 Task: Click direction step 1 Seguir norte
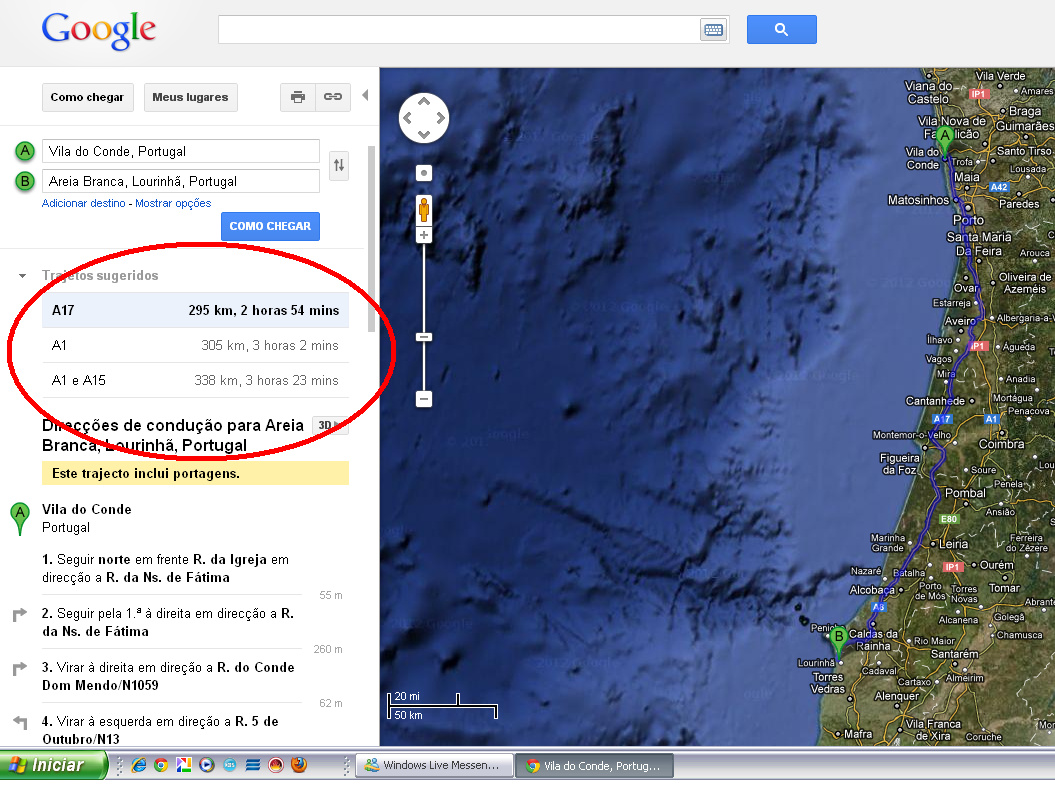point(172,568)
